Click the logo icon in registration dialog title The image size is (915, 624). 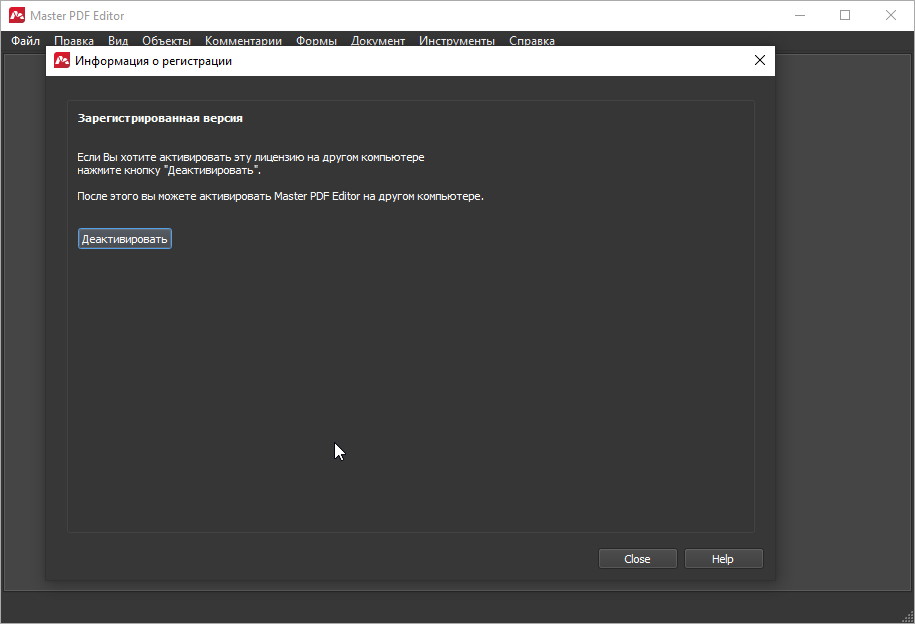pos(62,61)
